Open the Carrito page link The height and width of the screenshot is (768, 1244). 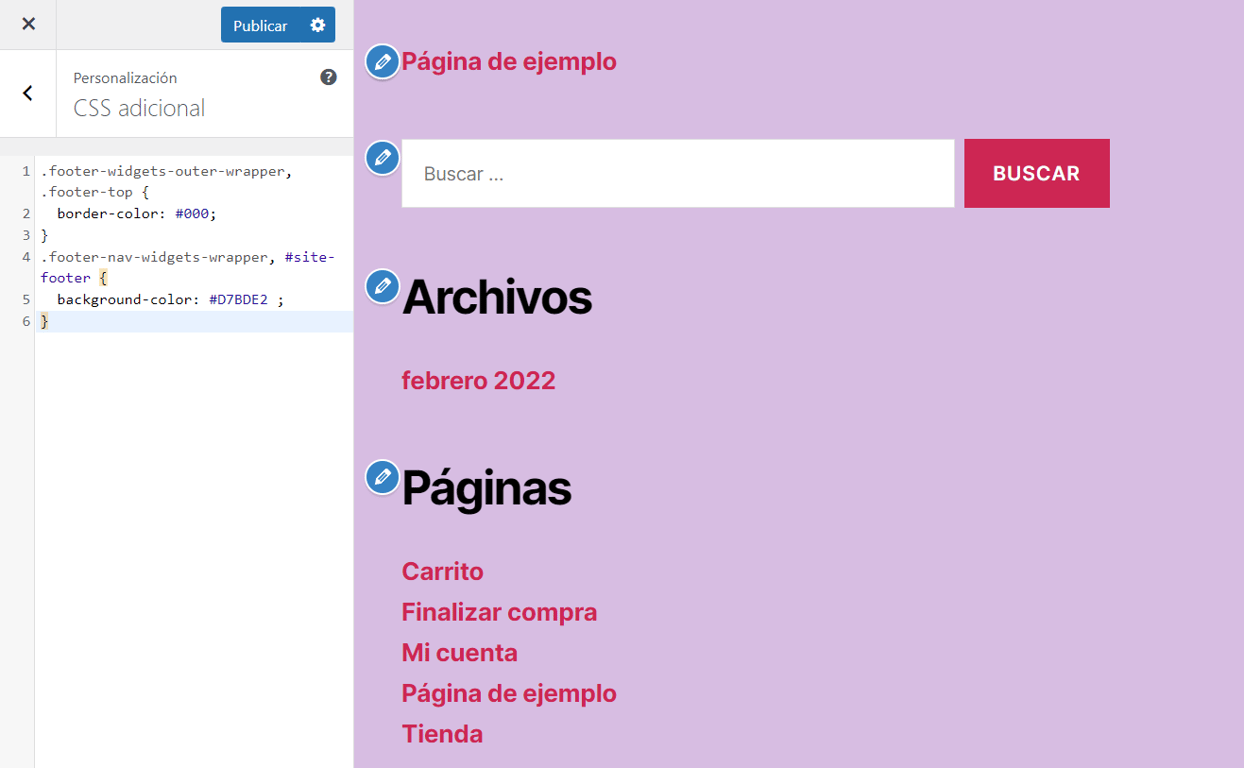[442, 571]
